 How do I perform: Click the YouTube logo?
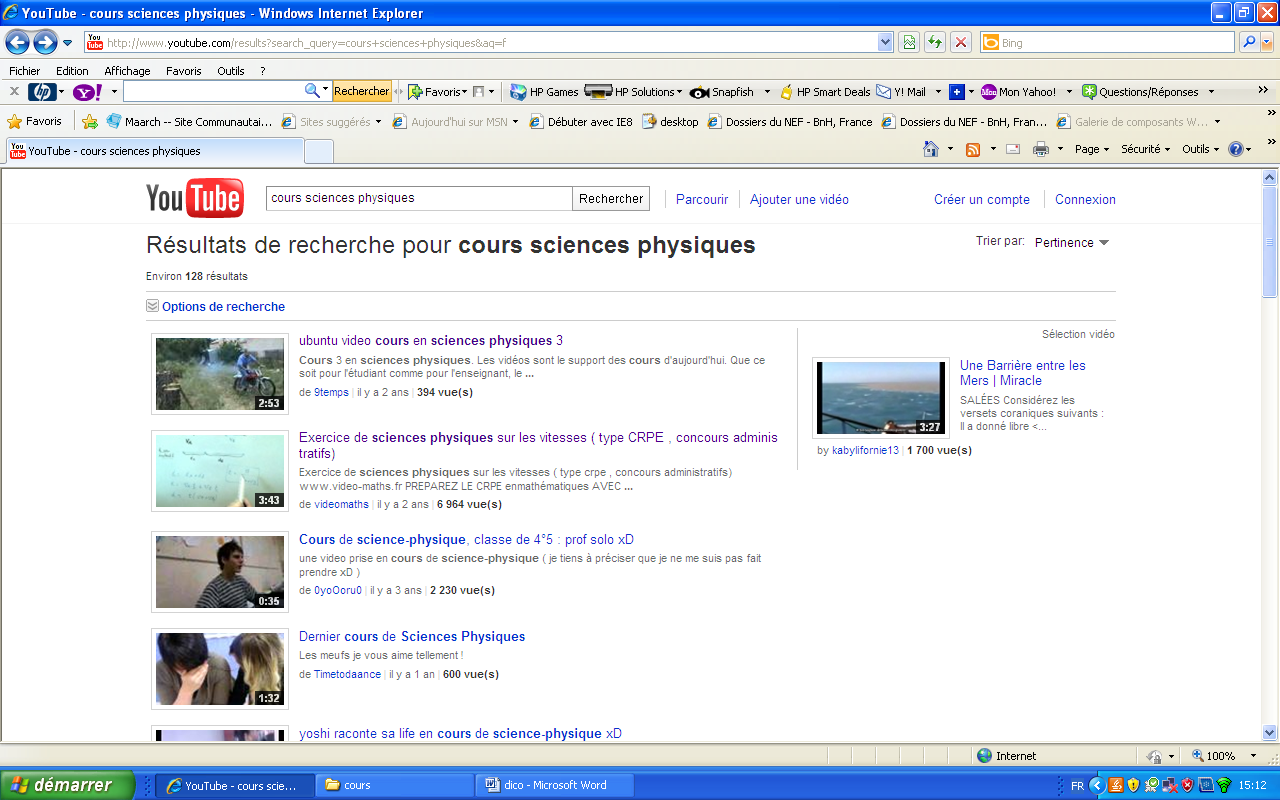point(194,199)
